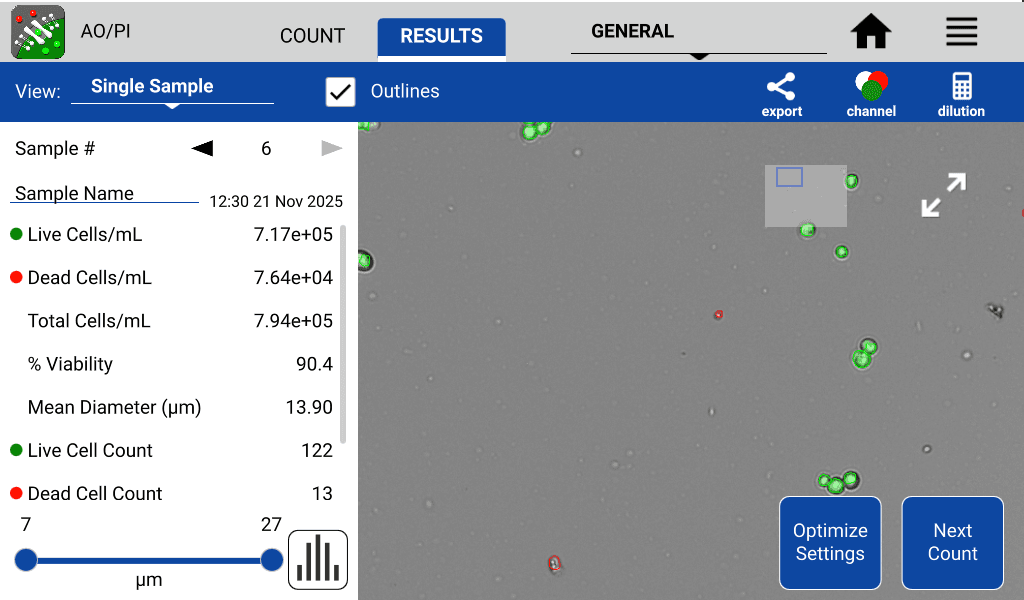The height and width of the screenshot is (600, 1024).
Task: Go to next sample with right arrow
Action: coord(331,149)
